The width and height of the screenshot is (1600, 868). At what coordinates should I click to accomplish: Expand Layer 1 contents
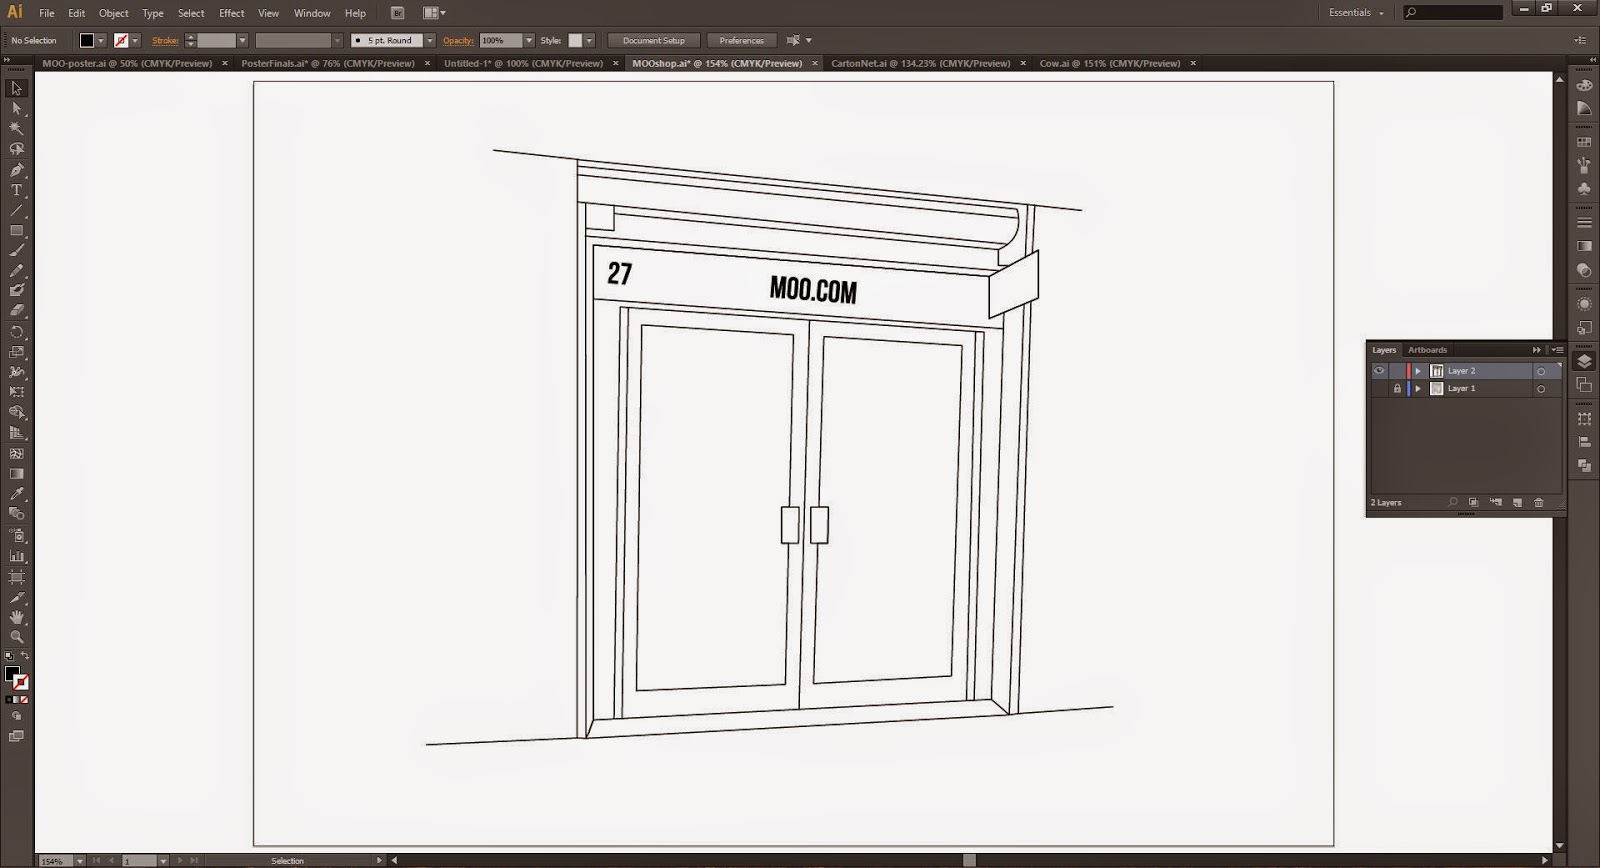tap(1418, 389)
